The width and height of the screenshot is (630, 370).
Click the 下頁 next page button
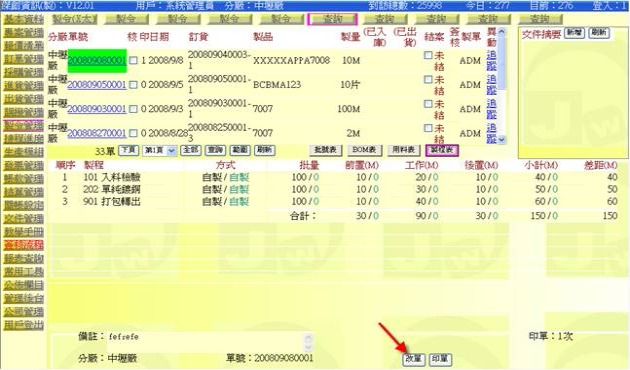click(x=129, y=151)
